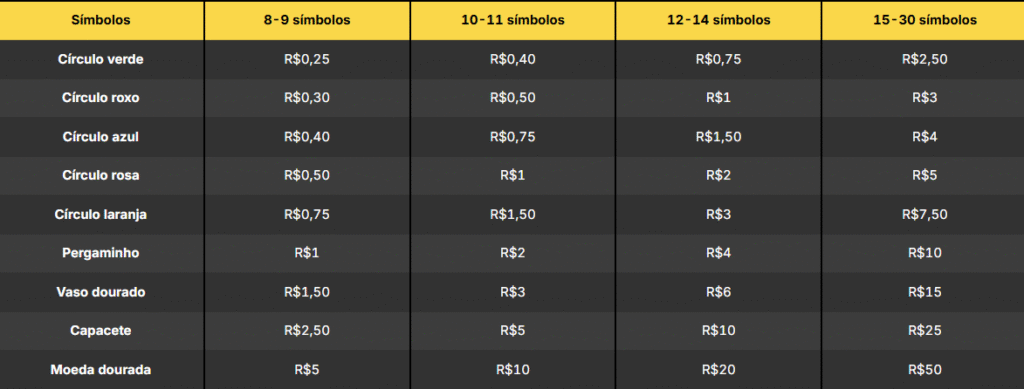
Task: Click the Símbolos column header
Action: point(101,20)
